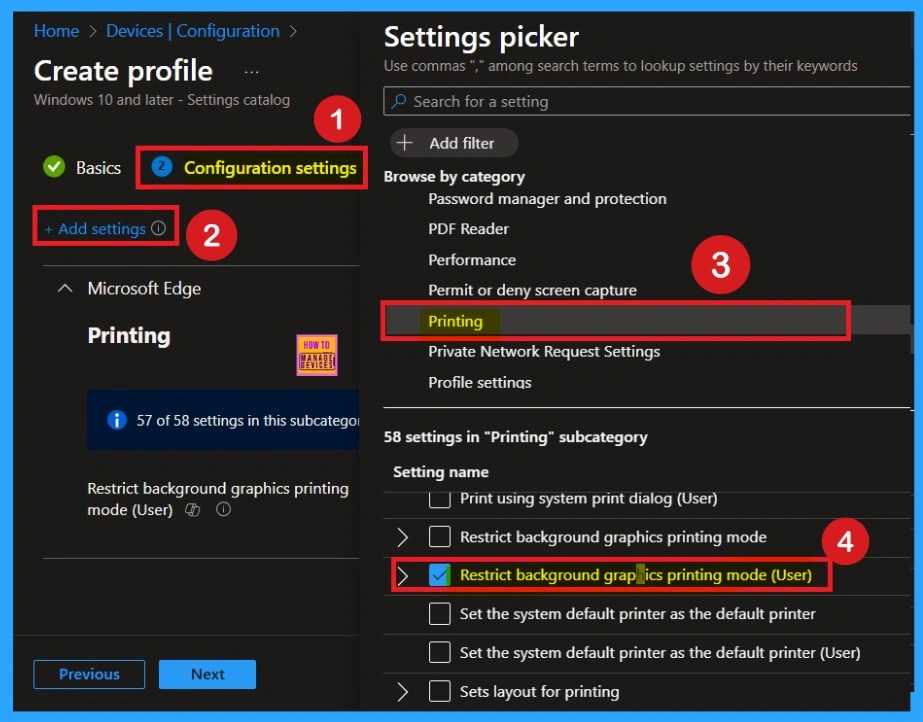
Task: Expand Sets layout for printing row
Action: [x=403, y=692]
